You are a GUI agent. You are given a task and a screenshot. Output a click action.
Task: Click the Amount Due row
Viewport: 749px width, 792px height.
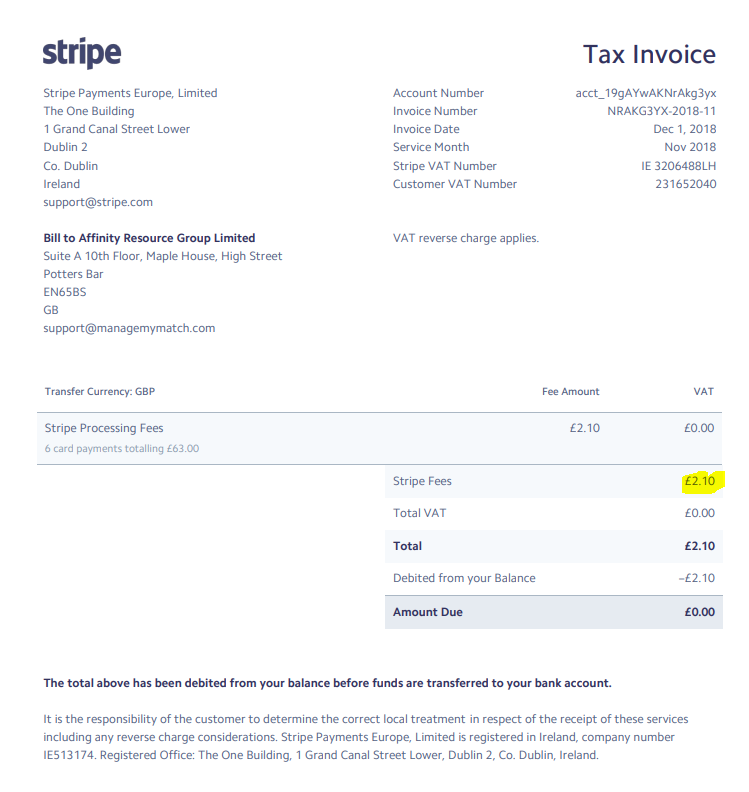554,612
